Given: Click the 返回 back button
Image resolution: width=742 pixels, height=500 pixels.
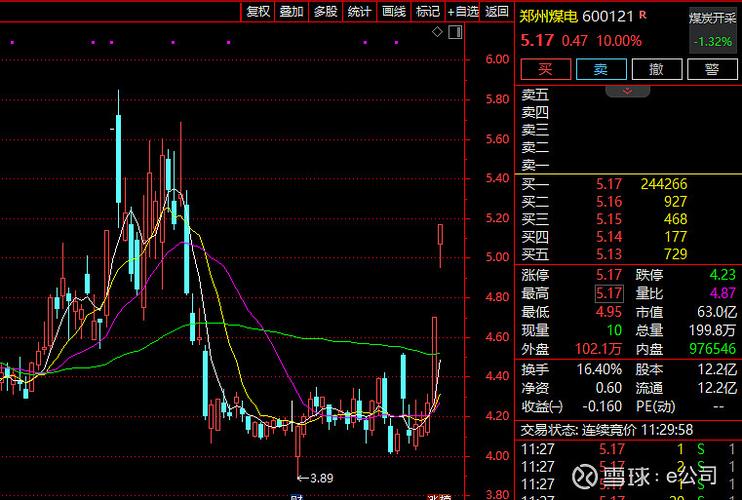Looking at the screenshot, I should coord(496,11).
